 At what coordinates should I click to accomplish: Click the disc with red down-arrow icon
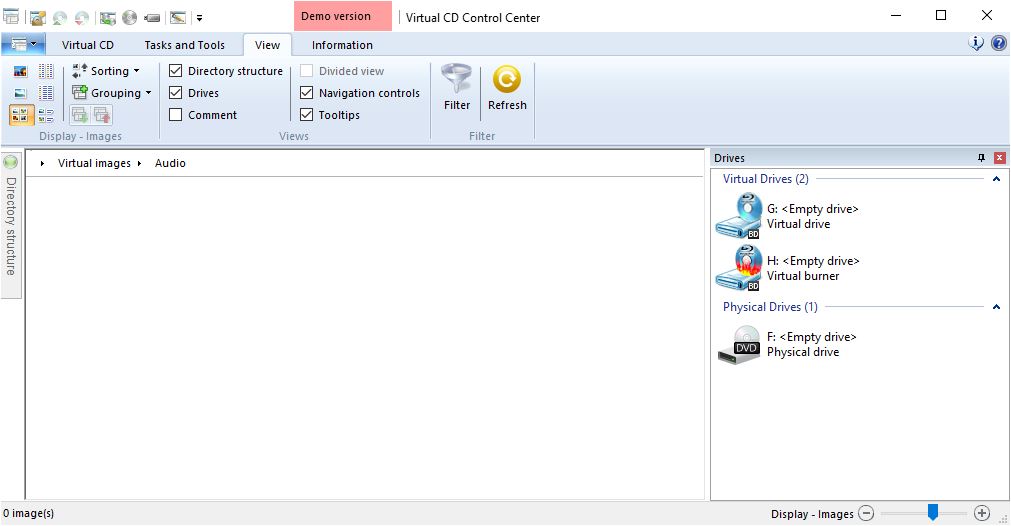click(x=82, y=17)
